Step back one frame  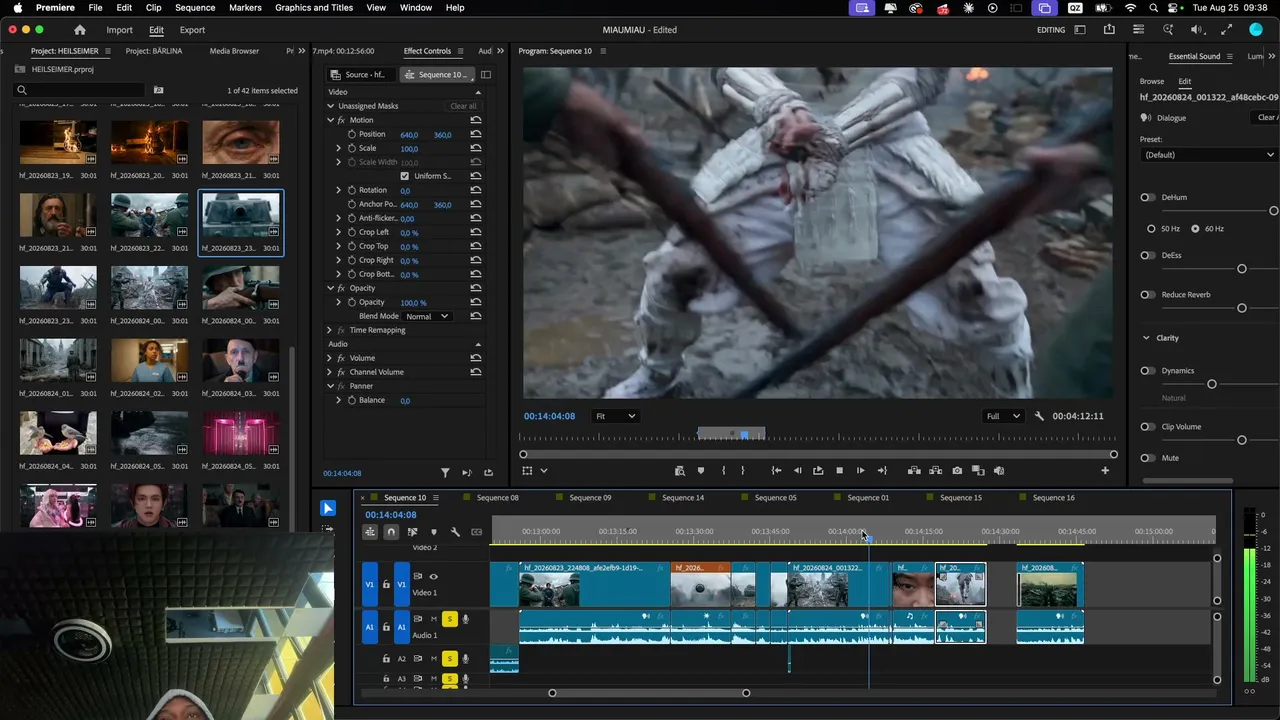pos(797,471)
